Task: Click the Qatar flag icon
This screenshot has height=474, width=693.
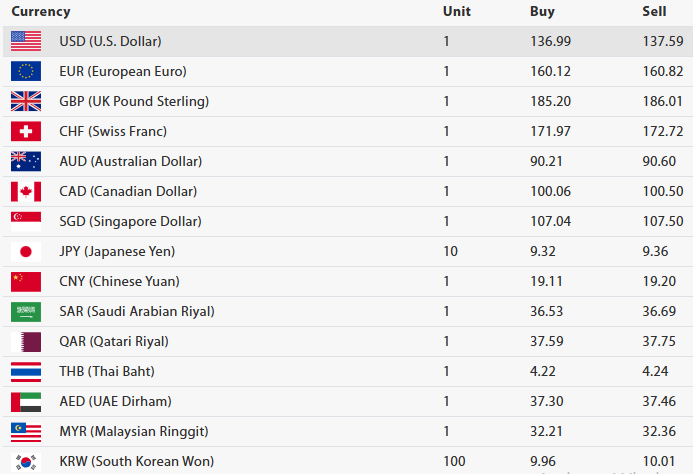Action: pyautogui.click(x=26, y=341)
